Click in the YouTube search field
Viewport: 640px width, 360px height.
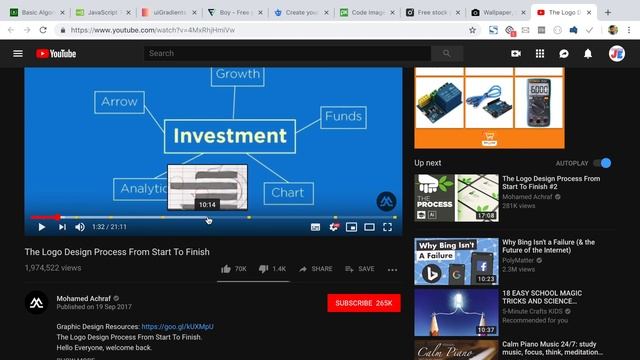tap(287, 53)
